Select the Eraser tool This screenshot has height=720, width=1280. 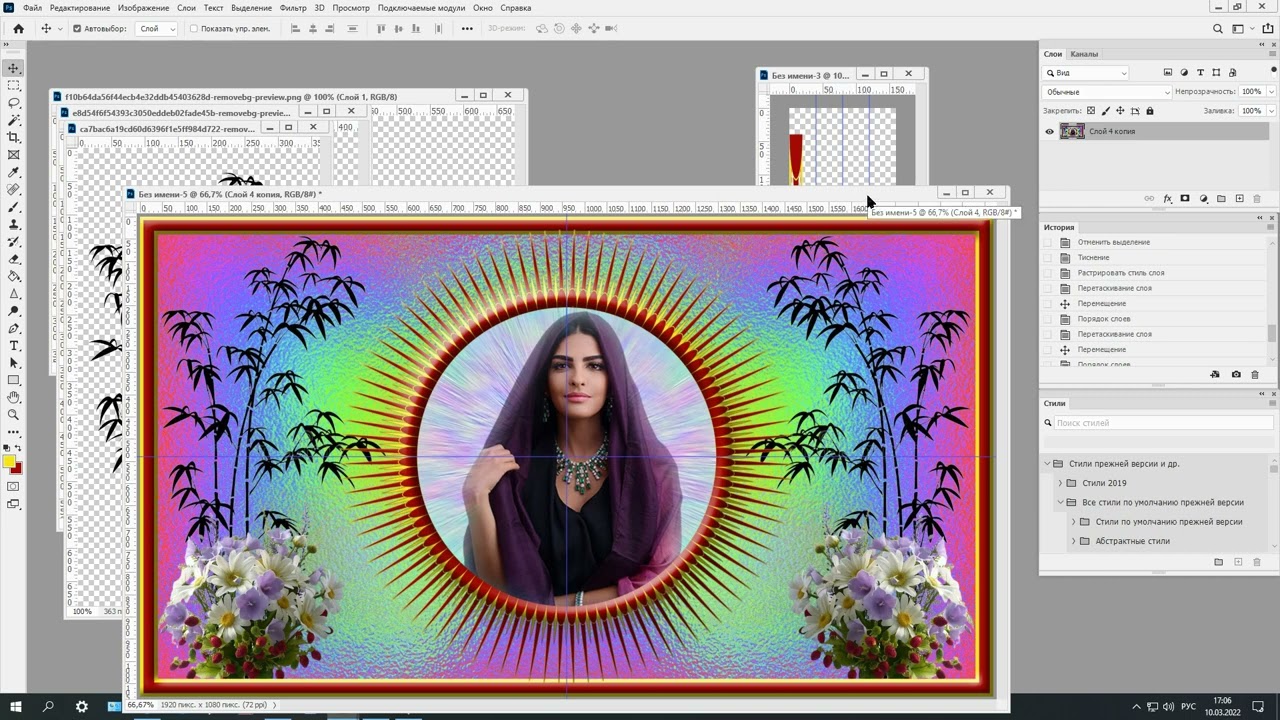pyautogui.click(x=13, y=259)
